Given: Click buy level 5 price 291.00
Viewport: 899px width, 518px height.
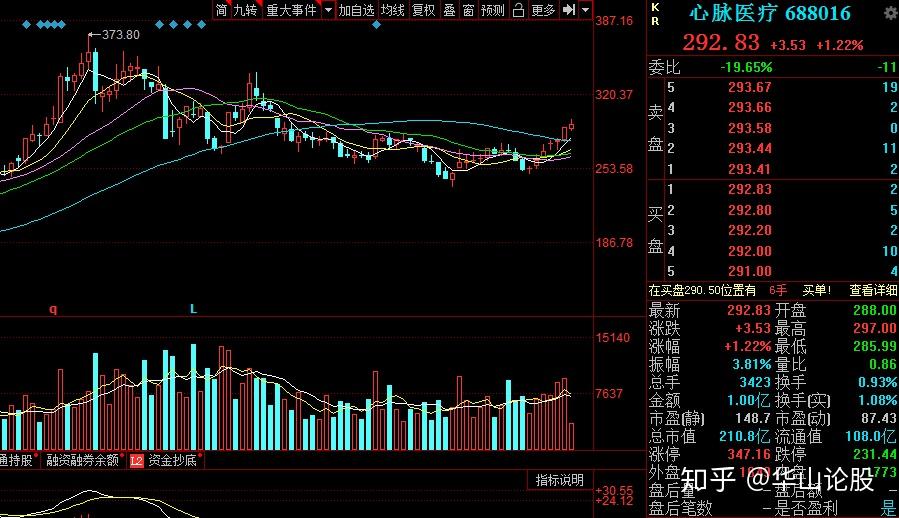Looking at the screenshot, I should (x=750, y=271).
